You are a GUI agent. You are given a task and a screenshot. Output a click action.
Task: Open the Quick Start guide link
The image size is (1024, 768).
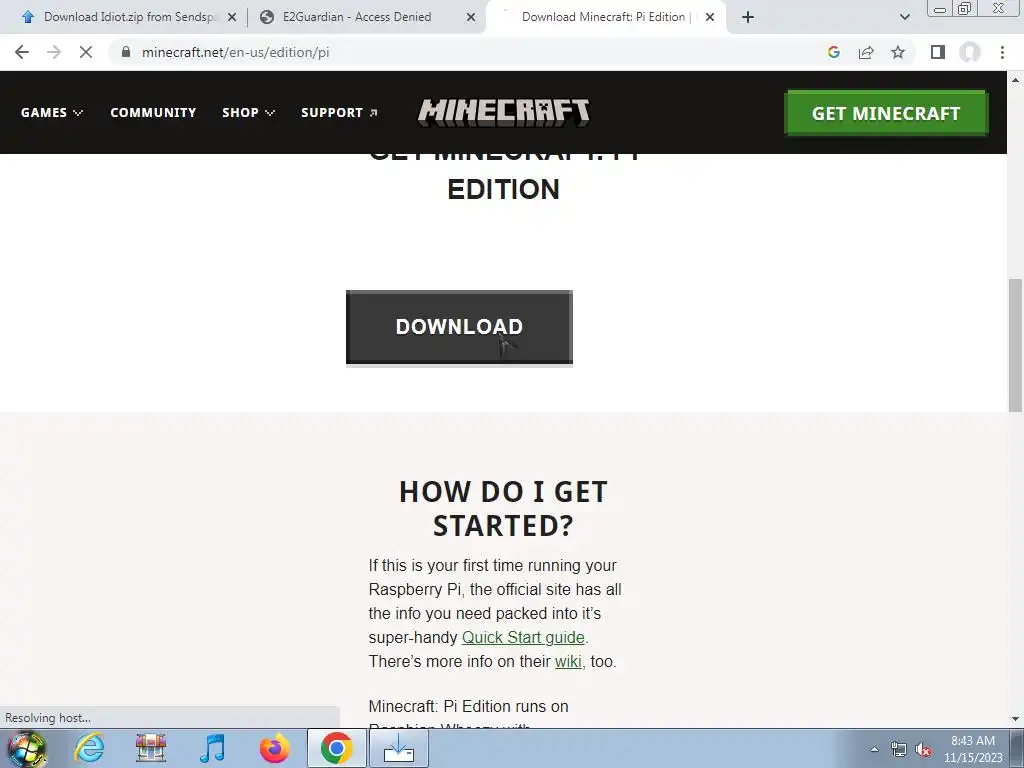[x=523, y=637]
